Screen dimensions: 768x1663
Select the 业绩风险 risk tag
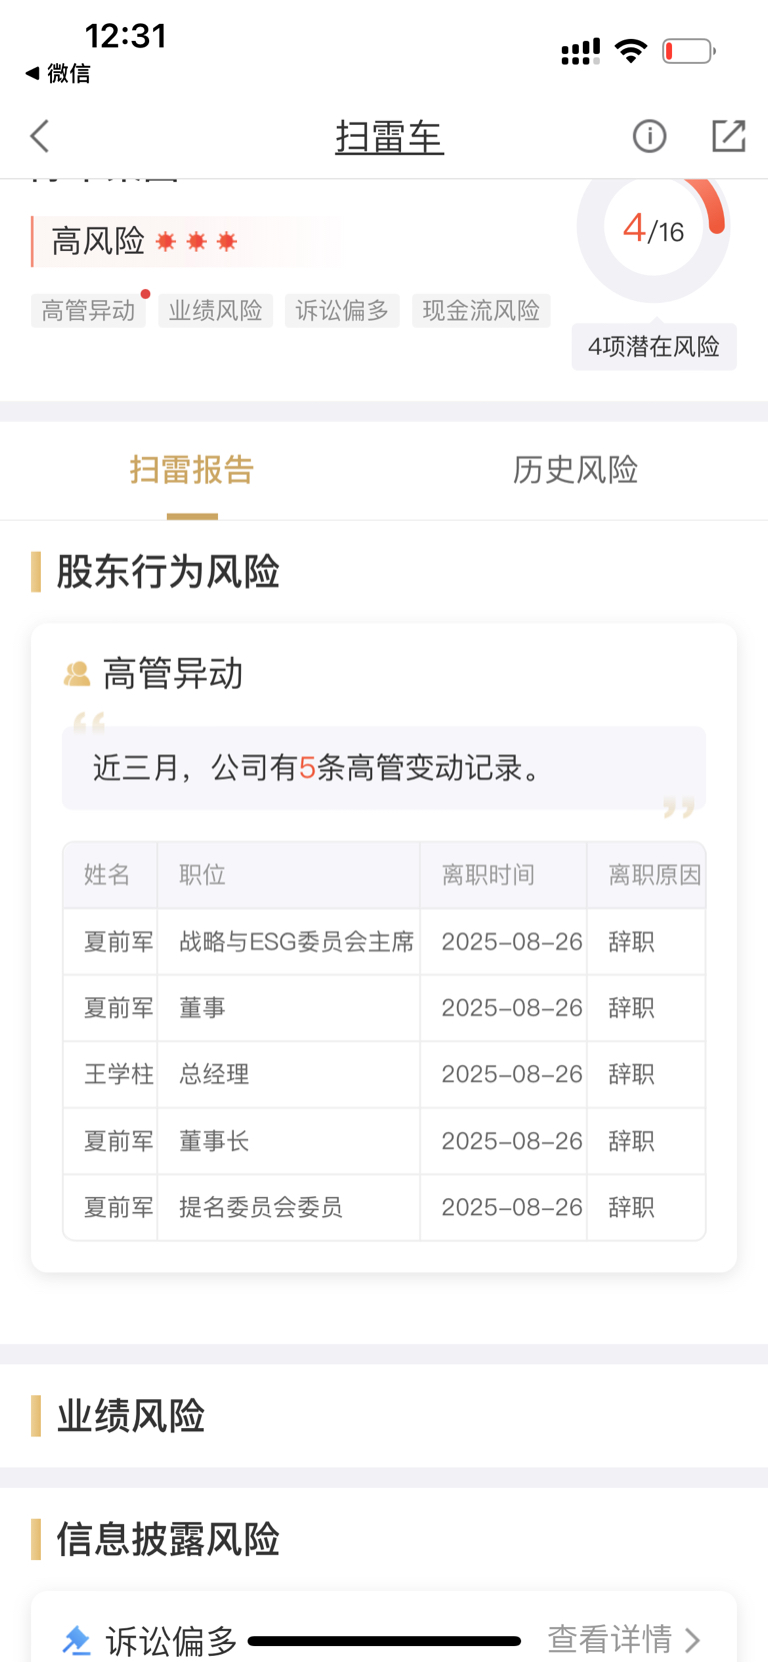tap(215, 311)
